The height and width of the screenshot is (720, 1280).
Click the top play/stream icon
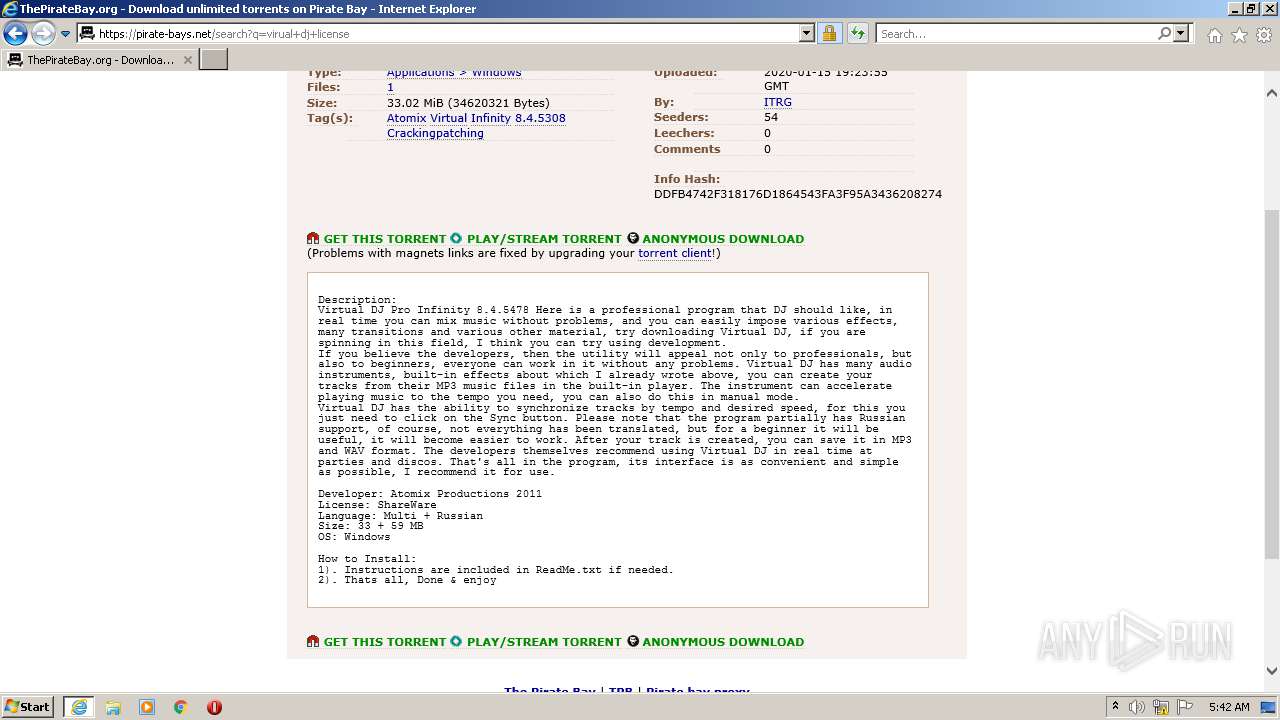point(456,239)
